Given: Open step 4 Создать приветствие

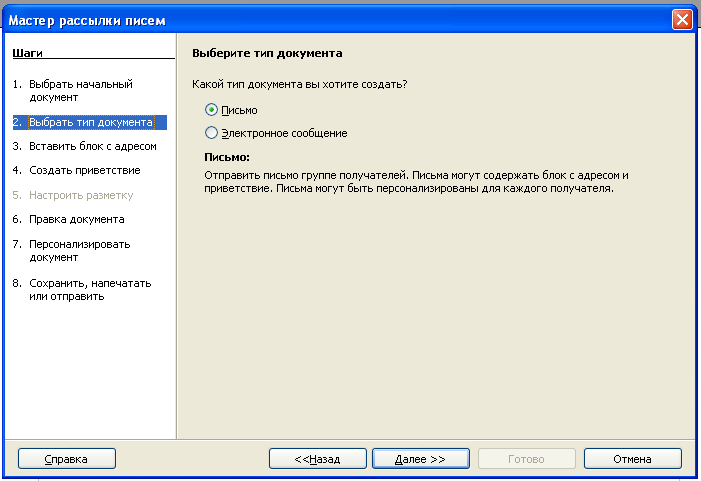Looking at the screenshot, I should coord(76,170).
